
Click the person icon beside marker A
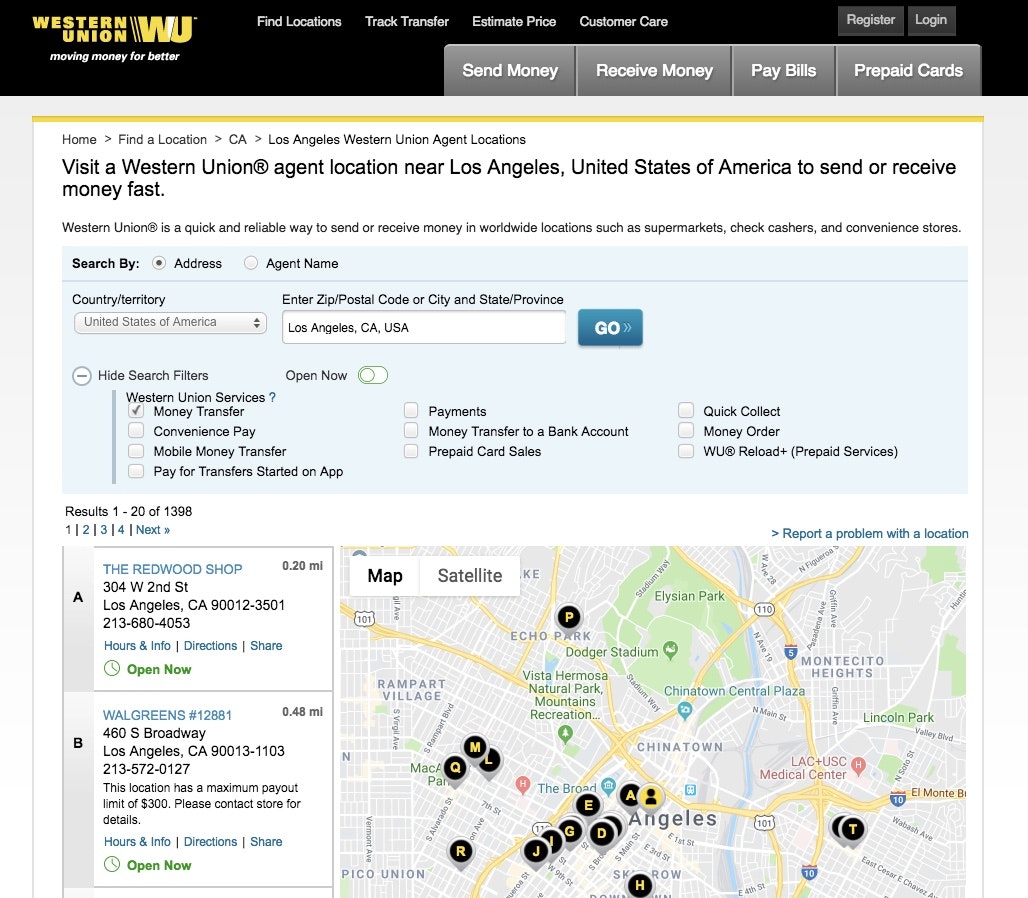pos(651,797)
